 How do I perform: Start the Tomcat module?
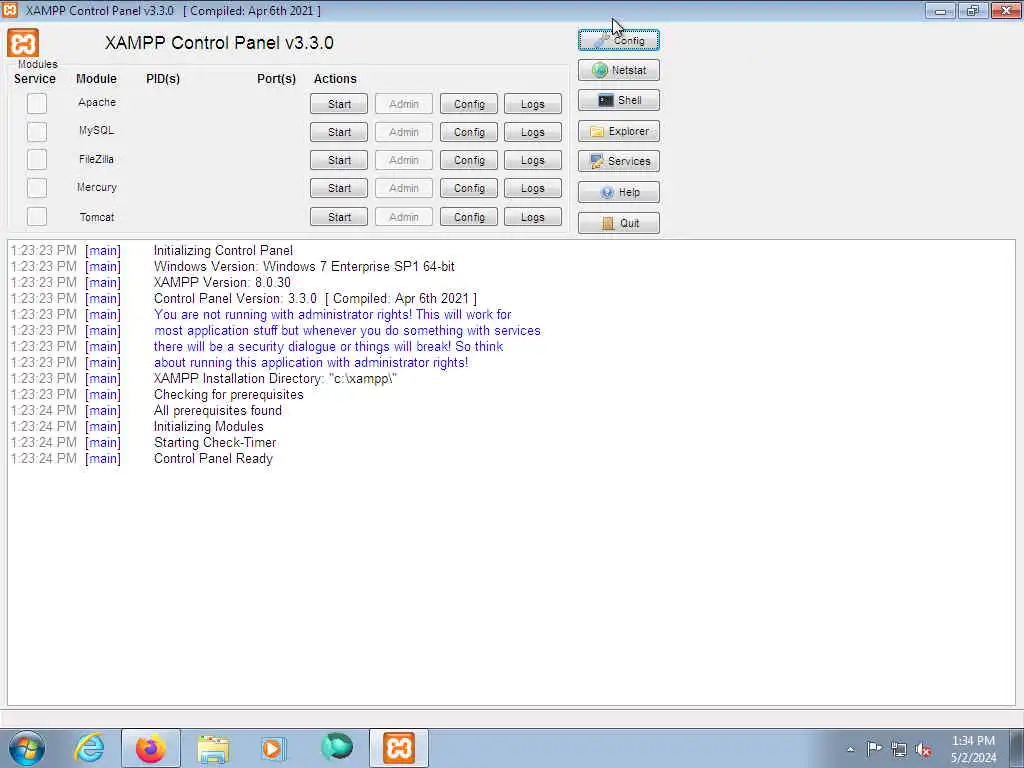click(x=339, y=217)
